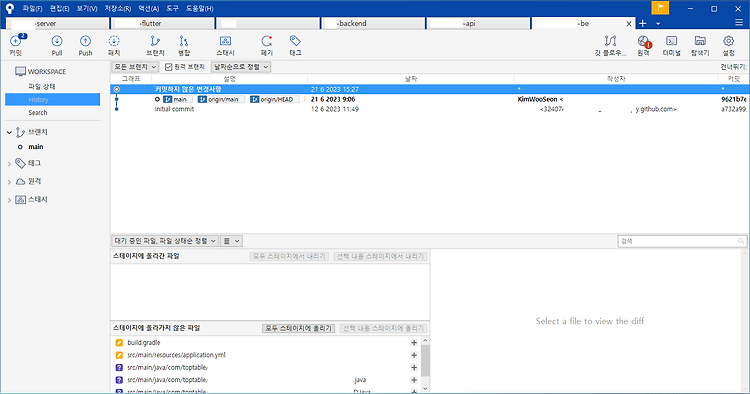This screenshot has height=394, width=750.
Task: Open the Tools (도구) menu
Action: (x=172, y=9)
